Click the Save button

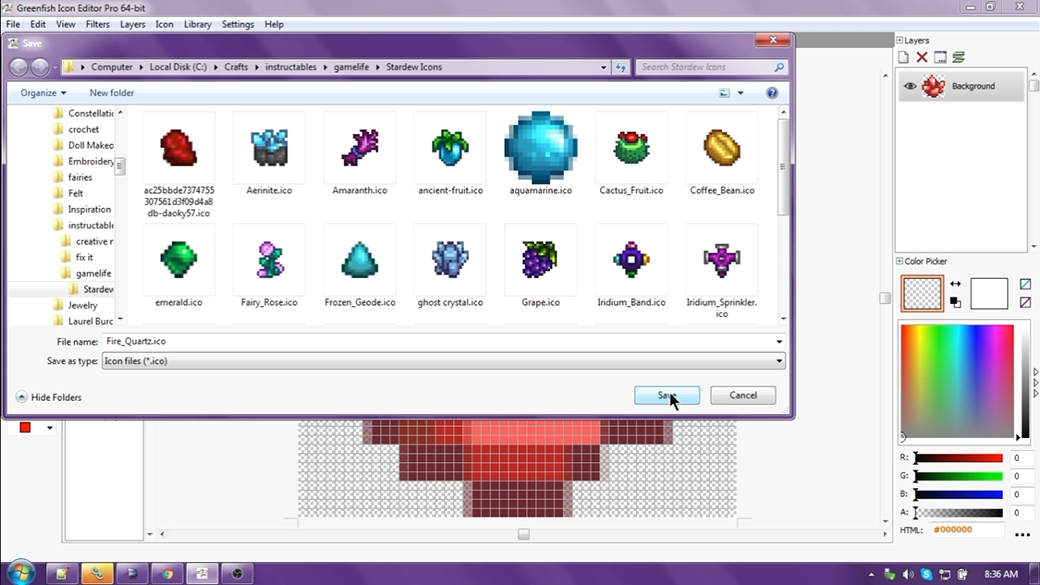pyautogui.click(x=666, y=395)
